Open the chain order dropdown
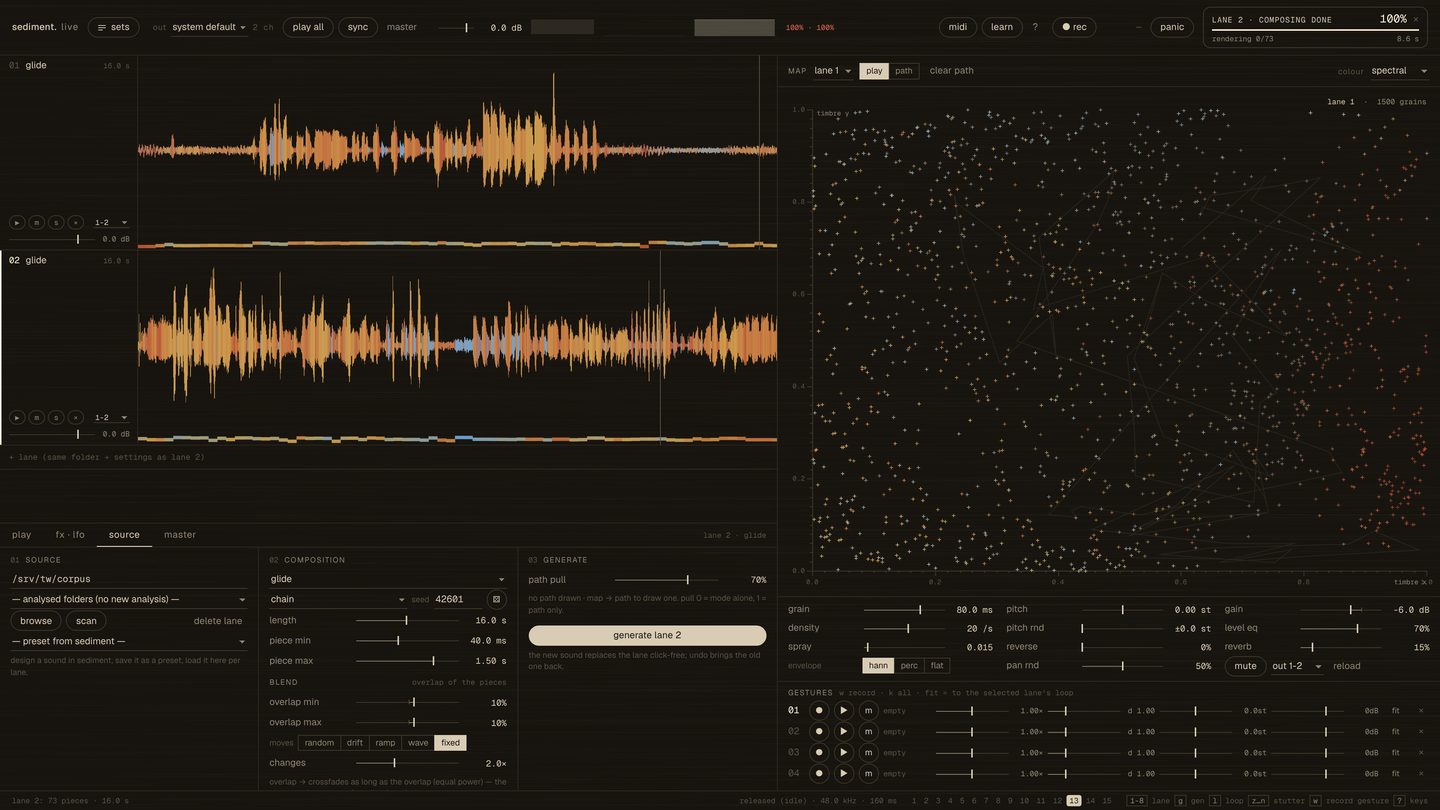This screenshot has height=810, width=1440. point(337,599)
